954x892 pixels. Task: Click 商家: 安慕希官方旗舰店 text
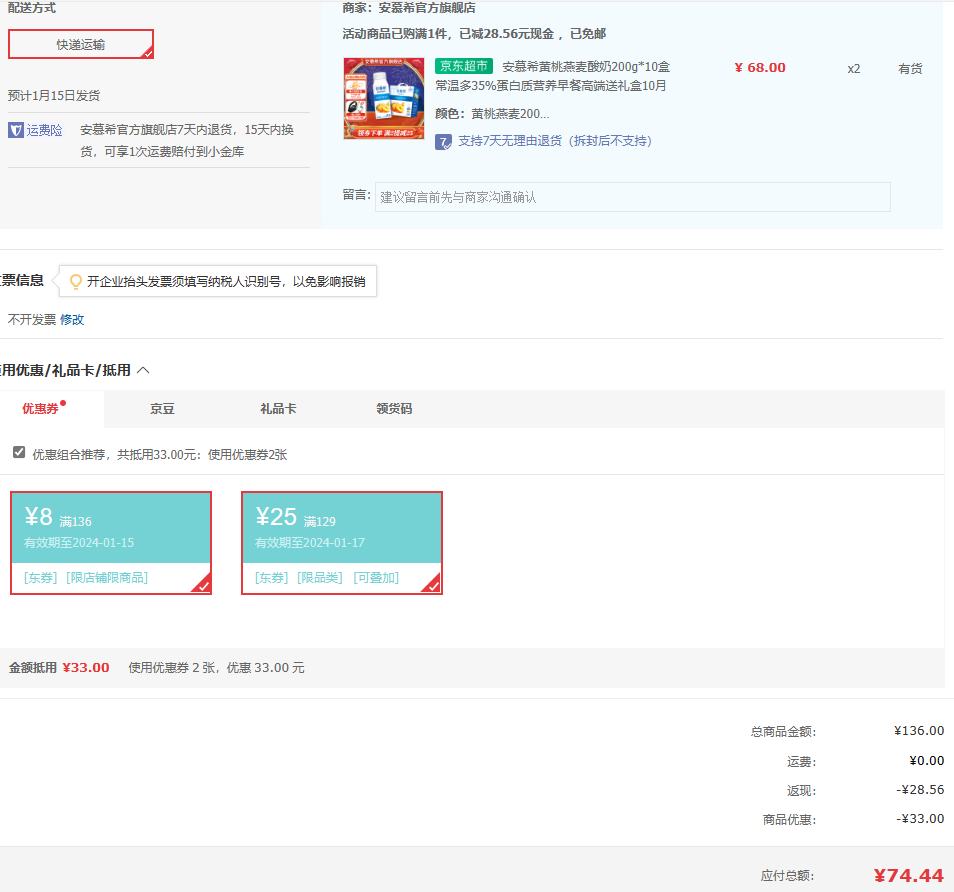point(409,8)
